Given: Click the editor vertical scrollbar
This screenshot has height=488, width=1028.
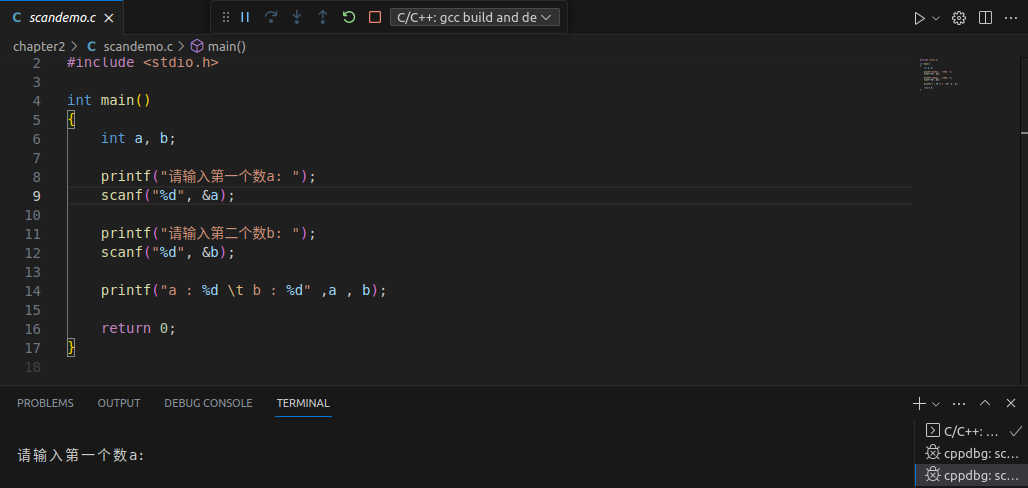Looking at the screenshot, I should tap(1024, 220).
